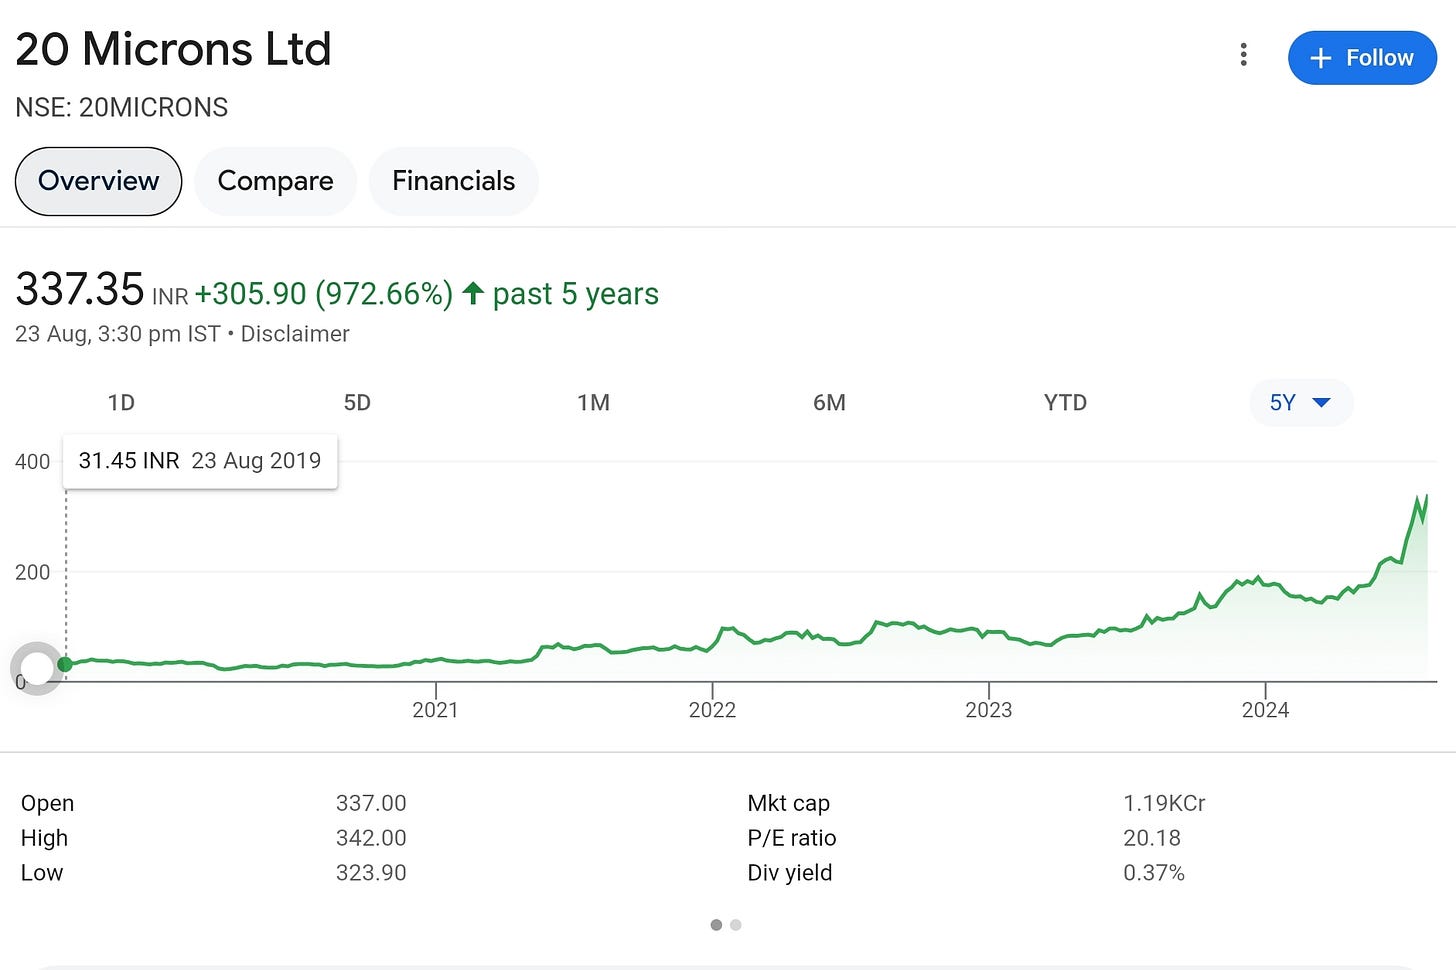1456x970 pixels.
Task: Click the 2022 label on chart axis
Action: (x=712, y=710)
